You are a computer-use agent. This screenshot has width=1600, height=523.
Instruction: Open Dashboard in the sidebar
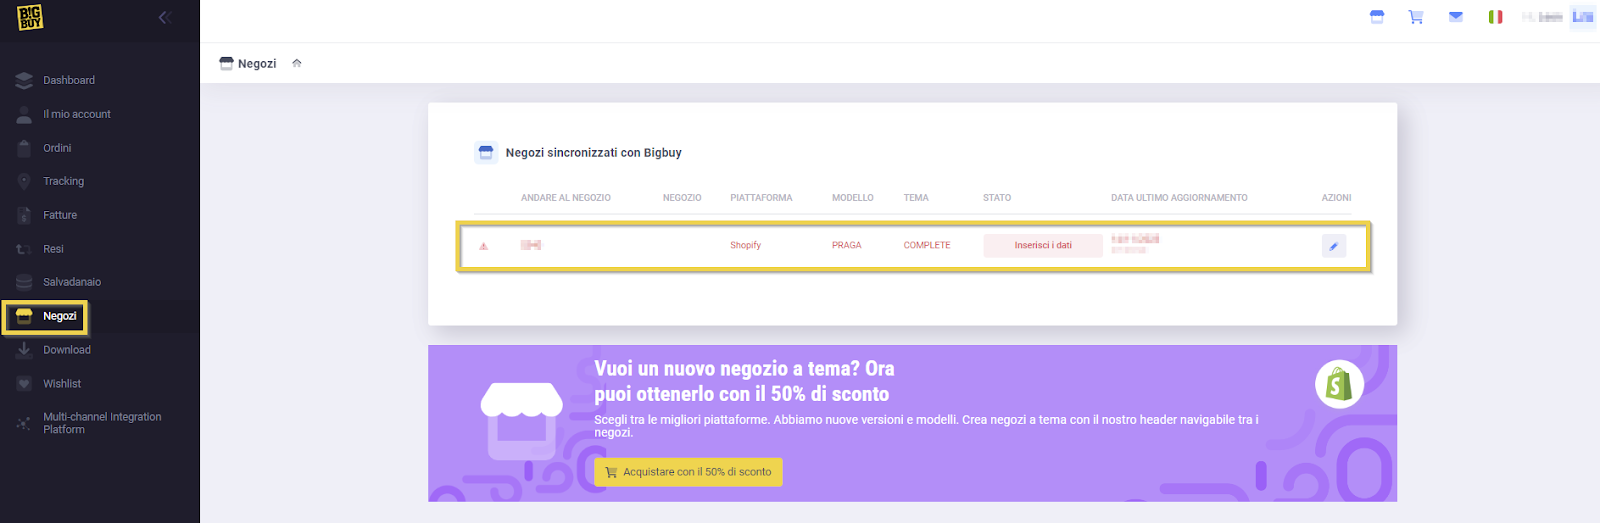[69, 80]
